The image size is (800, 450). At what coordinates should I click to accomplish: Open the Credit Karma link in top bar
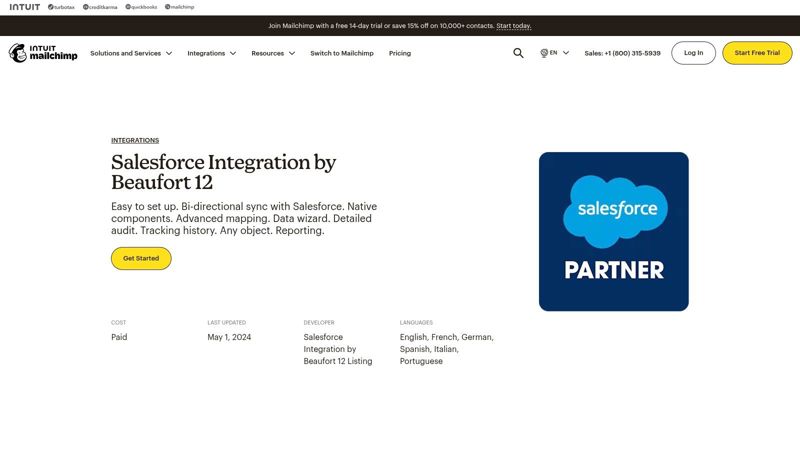tap(101, 7)
